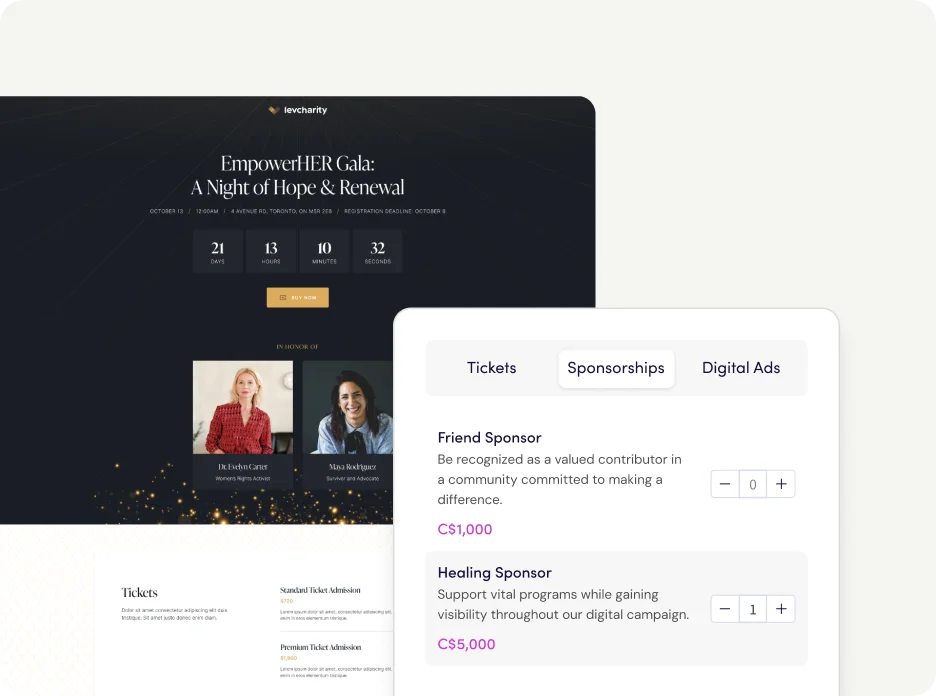Viewport: 936px width, 696px height.
Task: Open the Digital Ads tab
Action: [741, 368]
